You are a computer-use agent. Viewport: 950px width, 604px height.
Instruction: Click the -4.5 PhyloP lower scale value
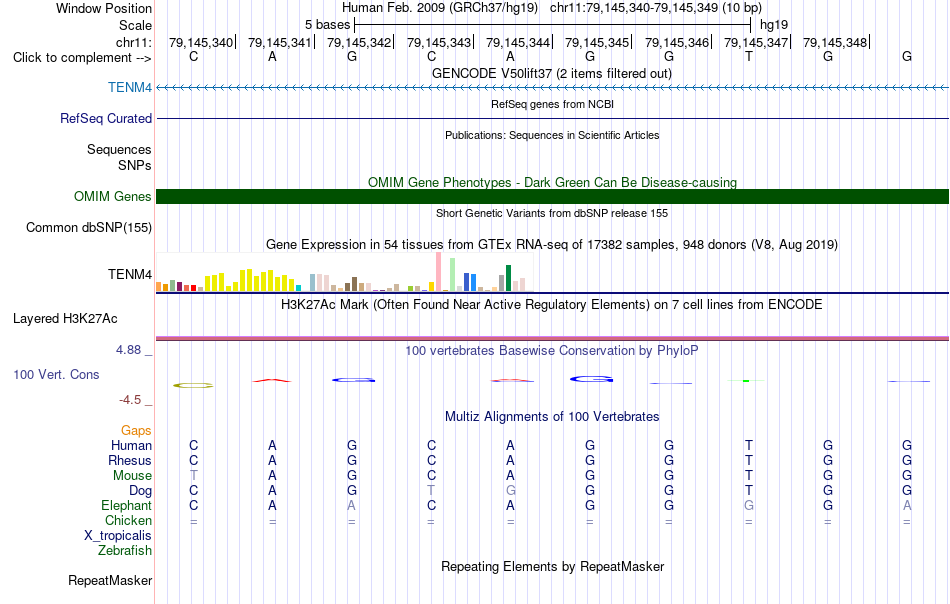[x=130, y=400]
